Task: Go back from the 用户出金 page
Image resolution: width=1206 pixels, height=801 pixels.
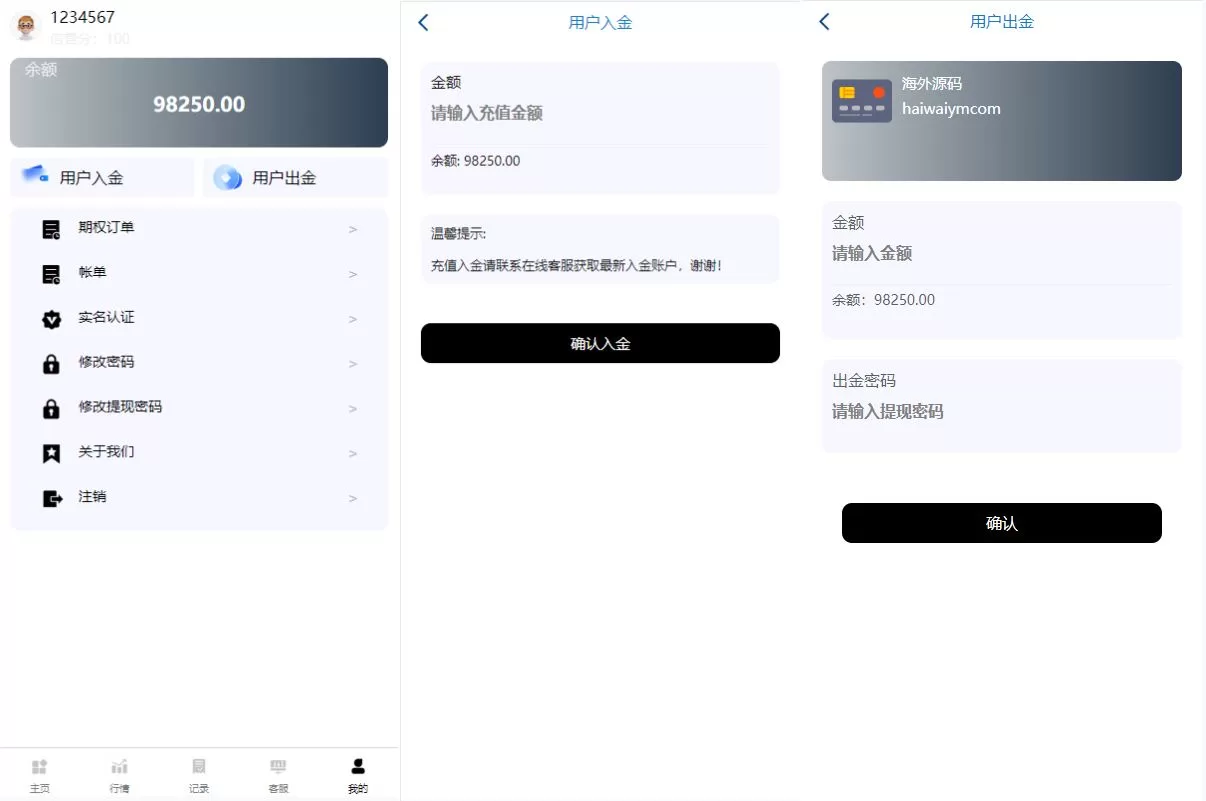Action: 824,21
